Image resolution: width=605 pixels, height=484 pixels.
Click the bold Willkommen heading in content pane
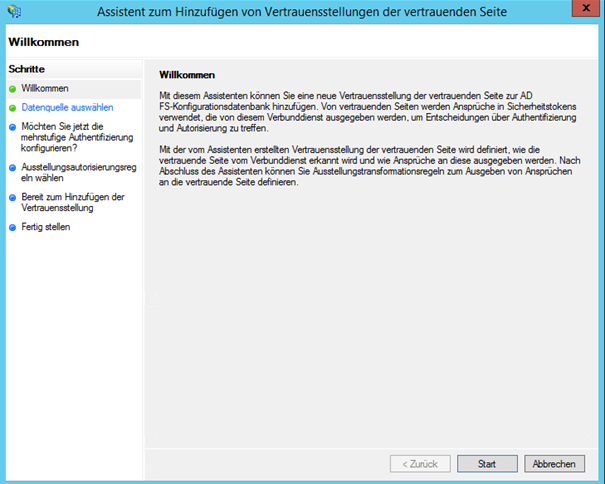[x=187, y=75]
